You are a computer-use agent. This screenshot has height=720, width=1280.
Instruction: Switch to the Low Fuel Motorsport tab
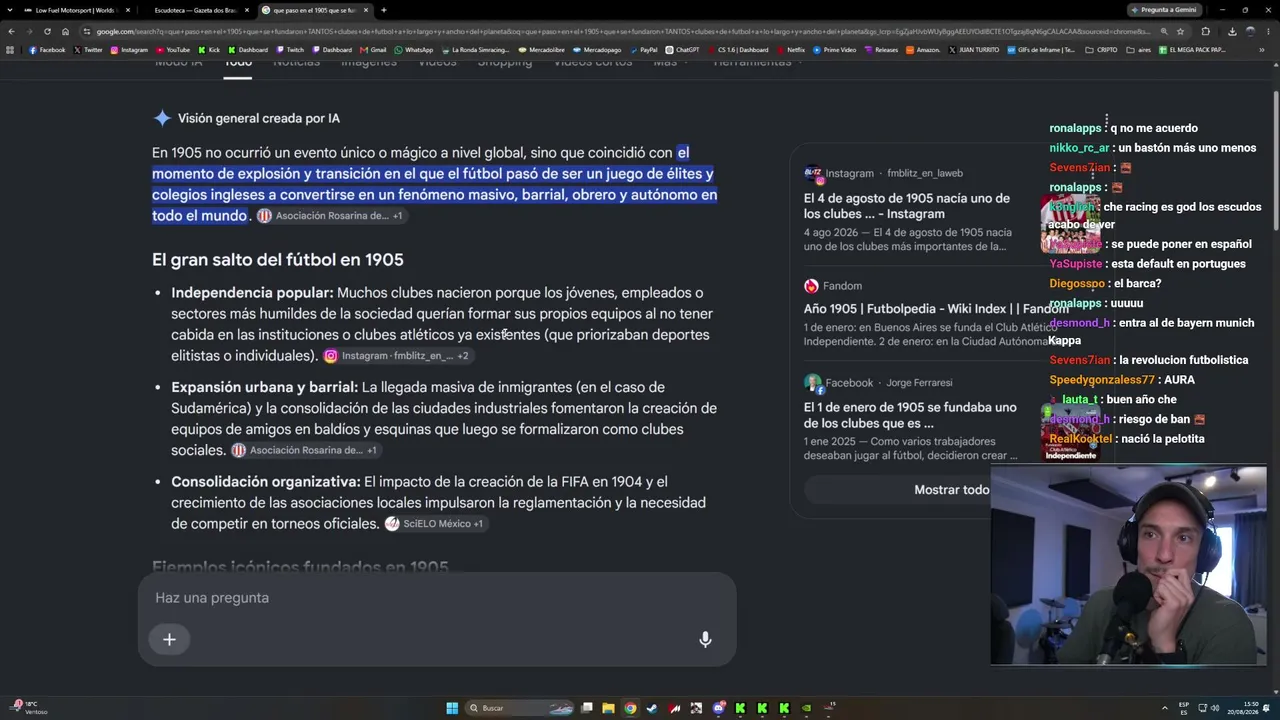(76, 10)
